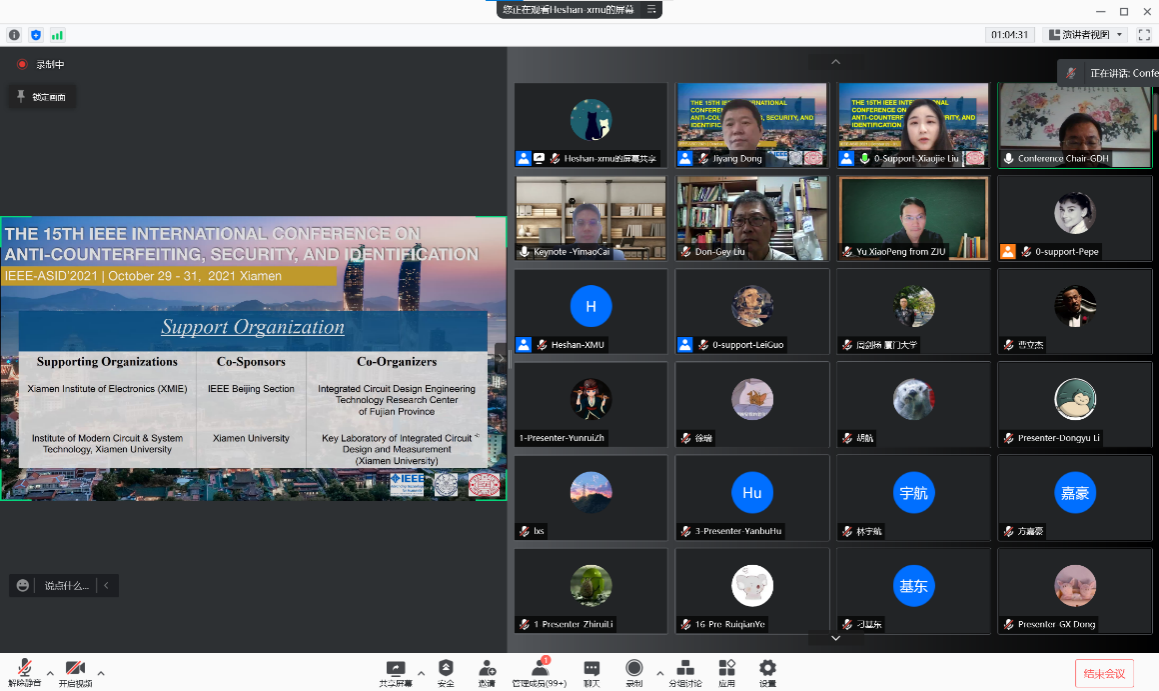
Task: Open the Apps icon in toolbar
Action: click(727, 669)
